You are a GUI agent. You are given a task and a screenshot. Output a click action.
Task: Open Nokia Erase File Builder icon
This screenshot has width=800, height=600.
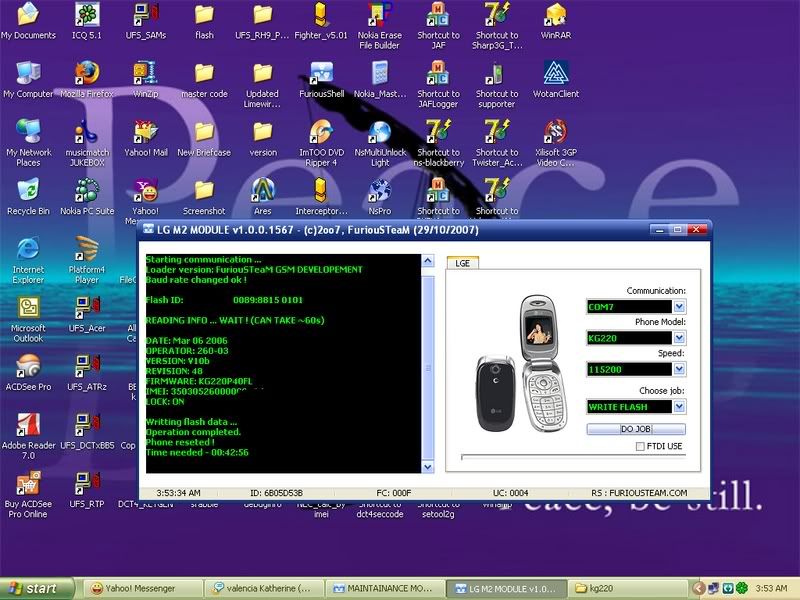[x=380, y=26]
